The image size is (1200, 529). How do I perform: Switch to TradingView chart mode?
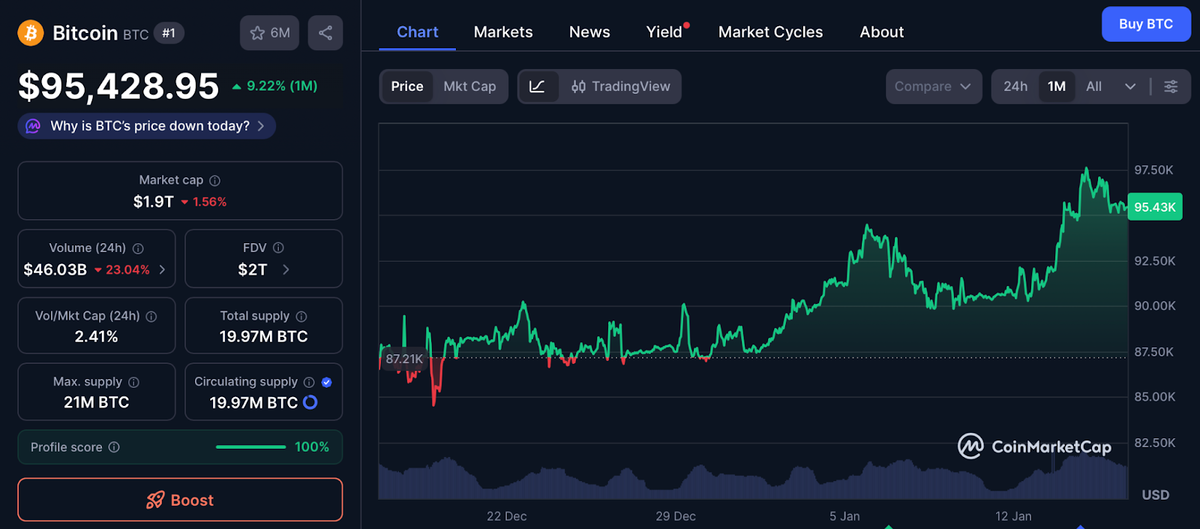pos(620,86)
